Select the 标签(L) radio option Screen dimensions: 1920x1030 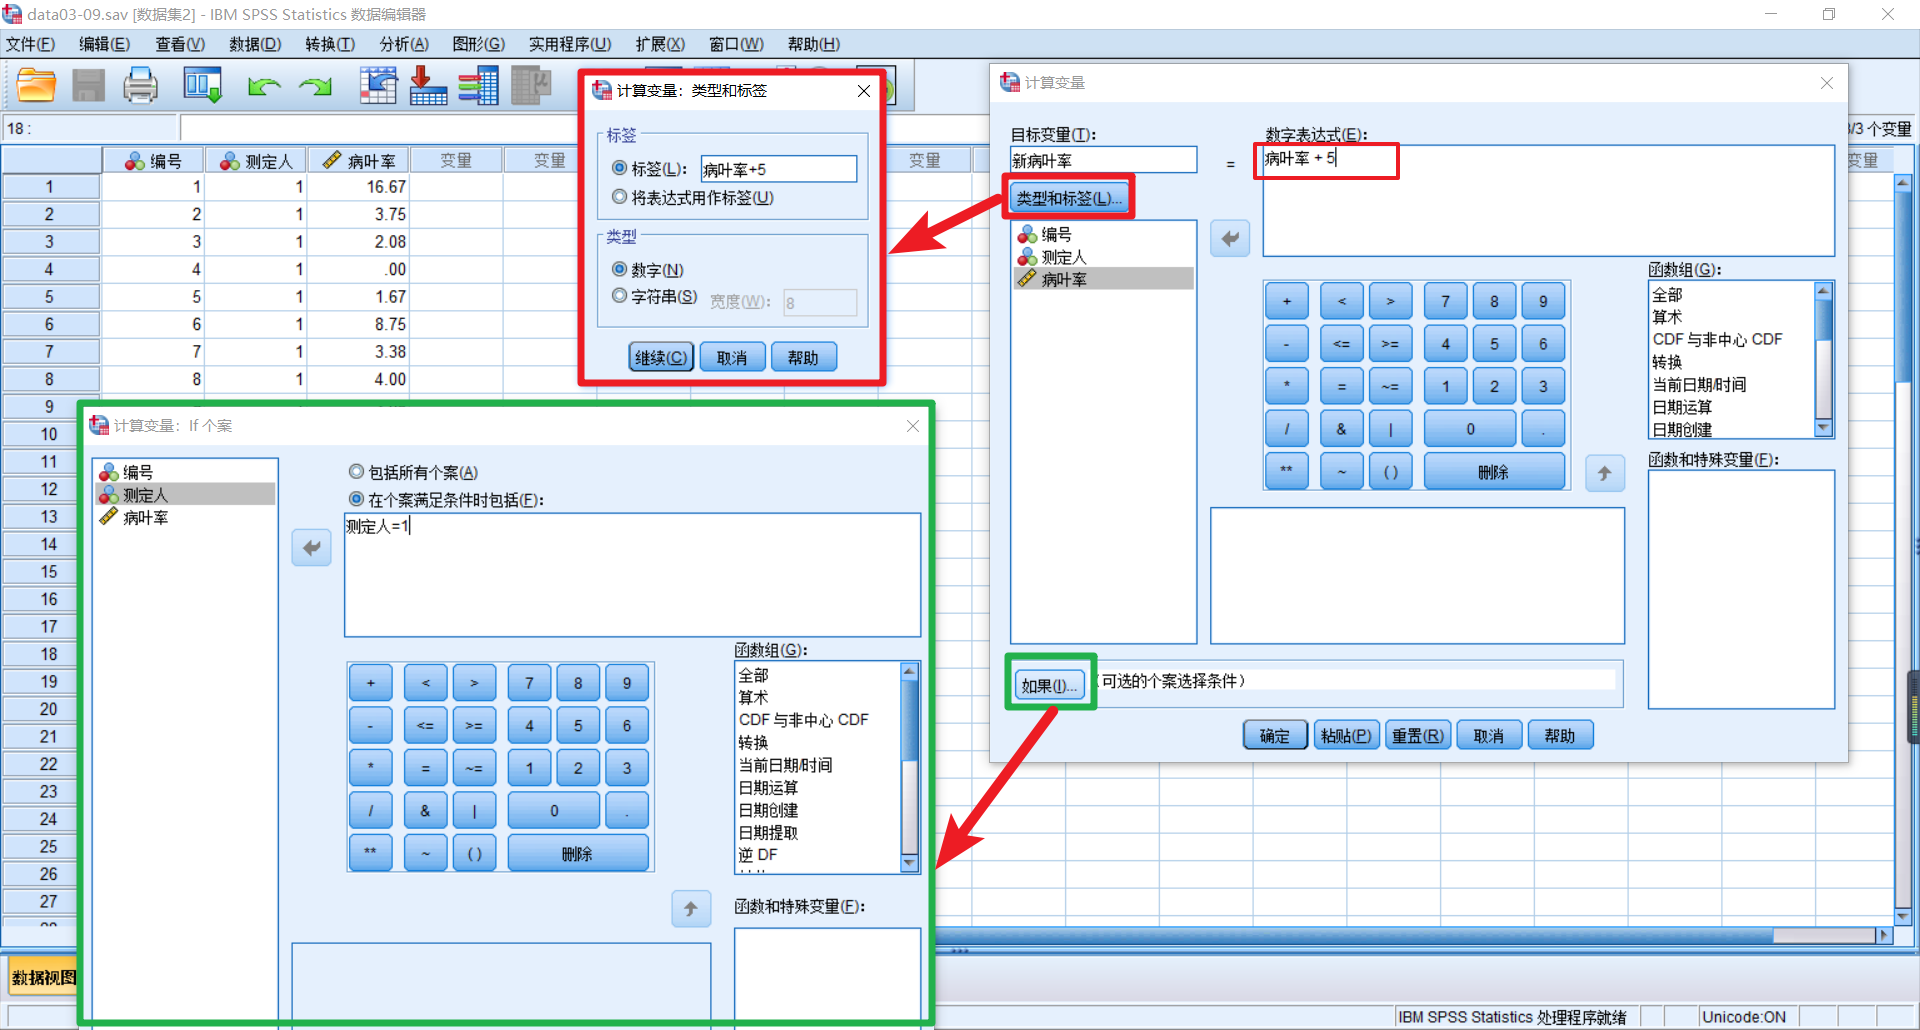pos(620,169)
